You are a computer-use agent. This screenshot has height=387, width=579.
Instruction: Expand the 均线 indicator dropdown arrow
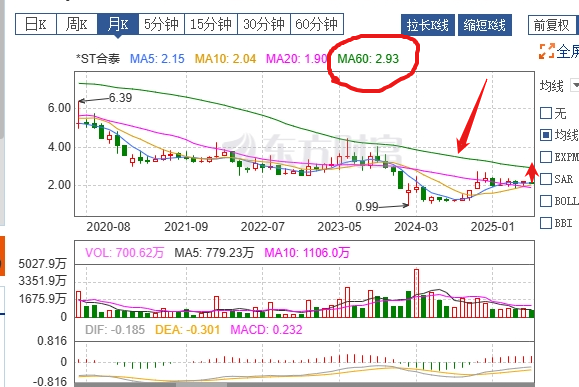coord(575,85)
